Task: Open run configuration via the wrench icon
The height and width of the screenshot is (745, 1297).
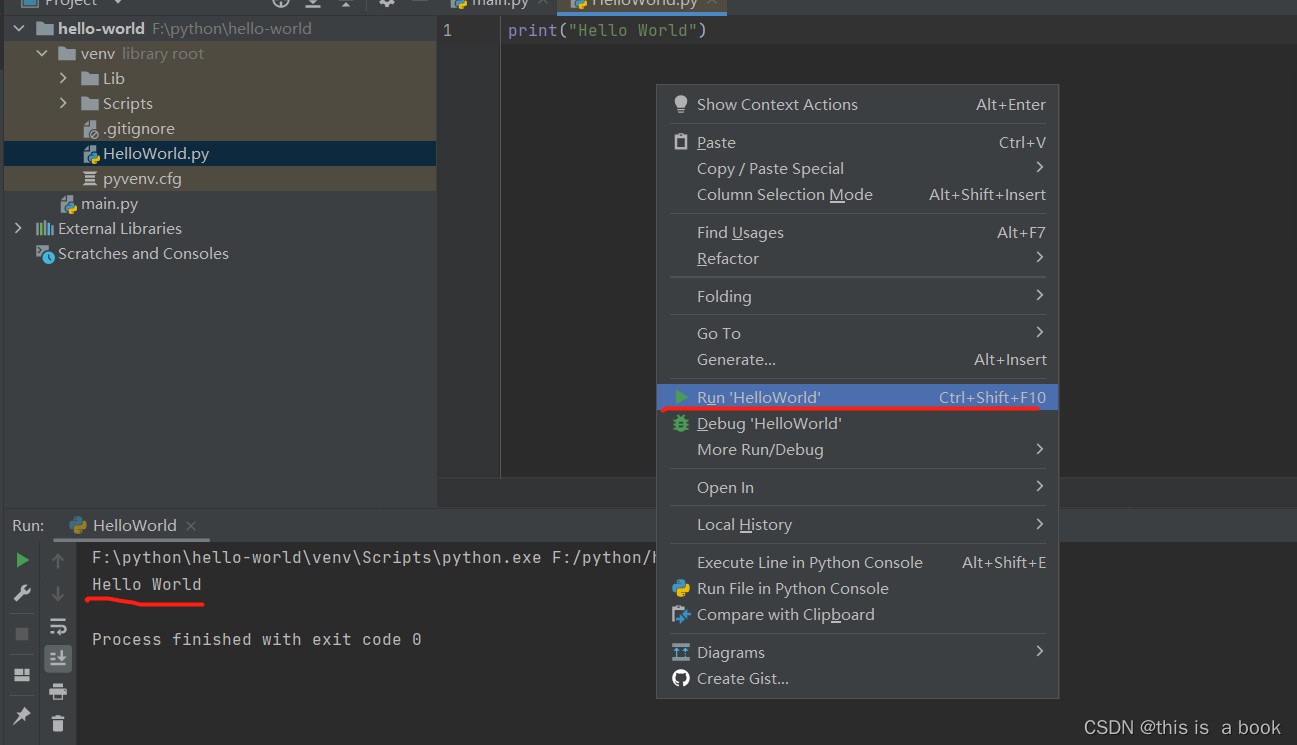Action: (21, 592)
